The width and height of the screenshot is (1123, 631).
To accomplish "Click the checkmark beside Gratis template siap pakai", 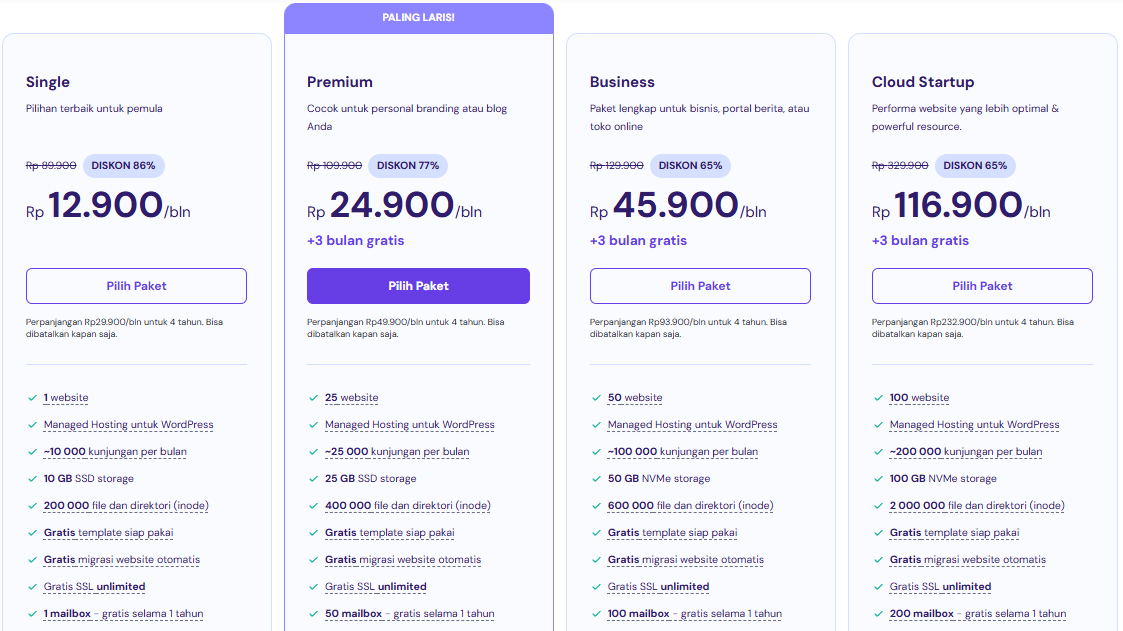I will (31, 532).
